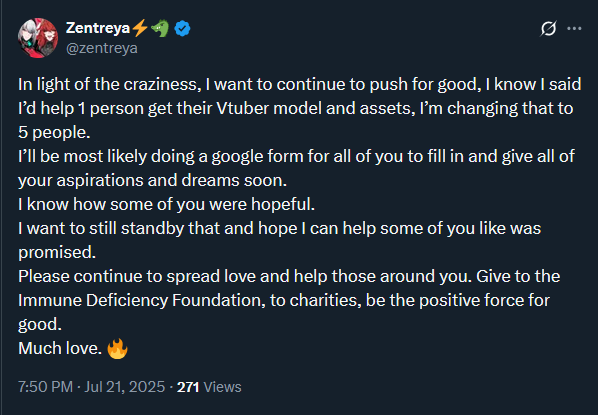Screen dimensions: 598x415
Task: Visit the @zentreya handle link
Action: click(102, 48)
